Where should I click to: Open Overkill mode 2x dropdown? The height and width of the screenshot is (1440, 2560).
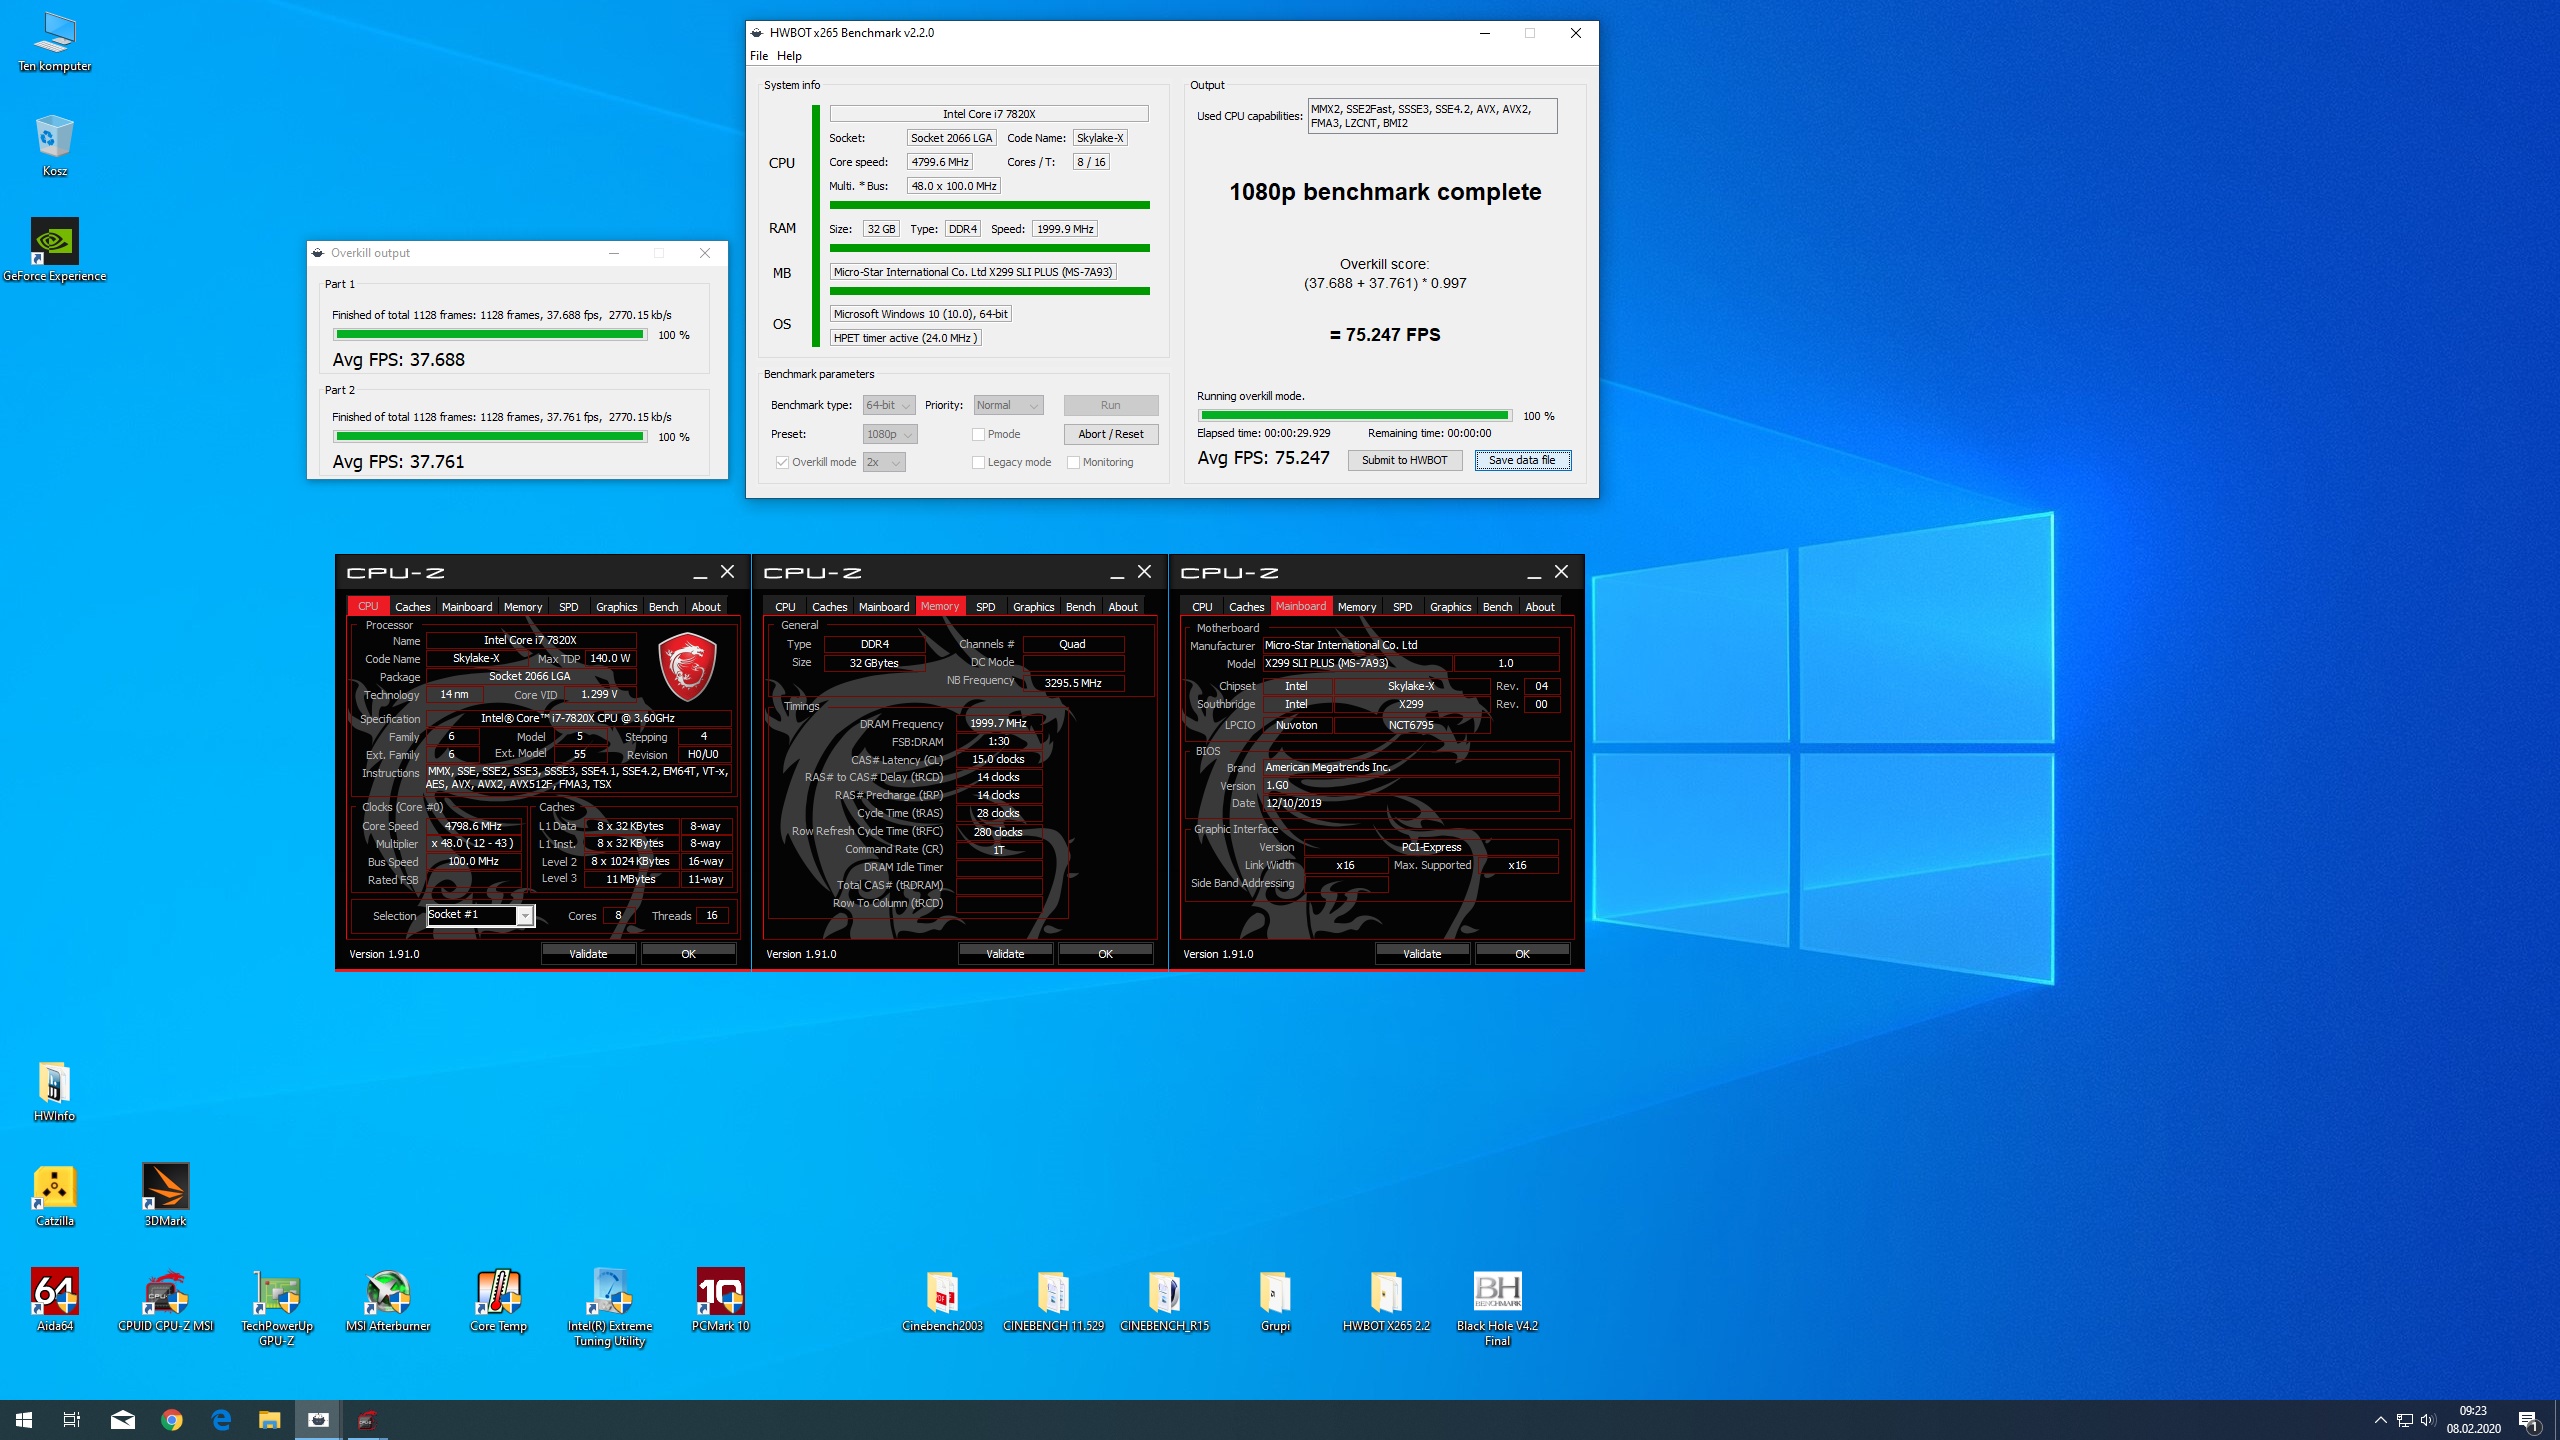(x=884, y=462)
